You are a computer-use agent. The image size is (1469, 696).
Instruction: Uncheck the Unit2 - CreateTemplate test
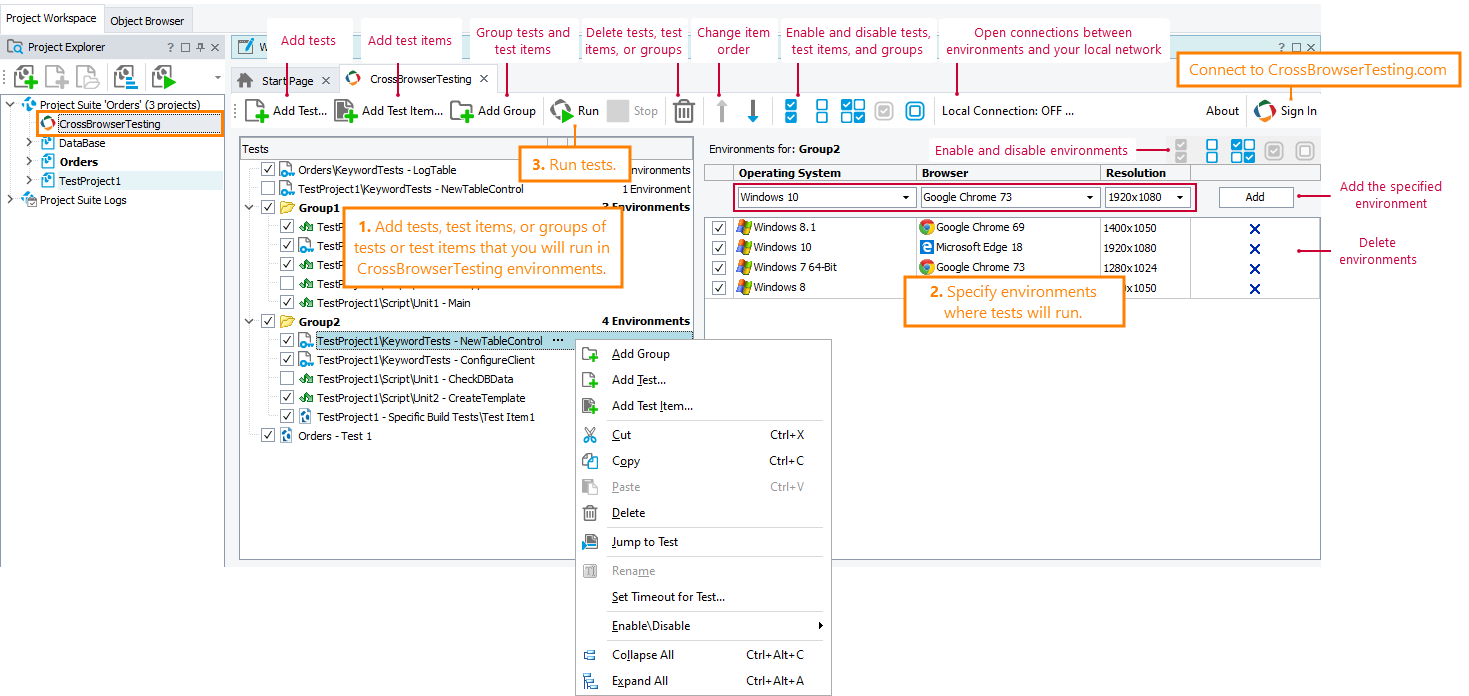coord(287,398)
